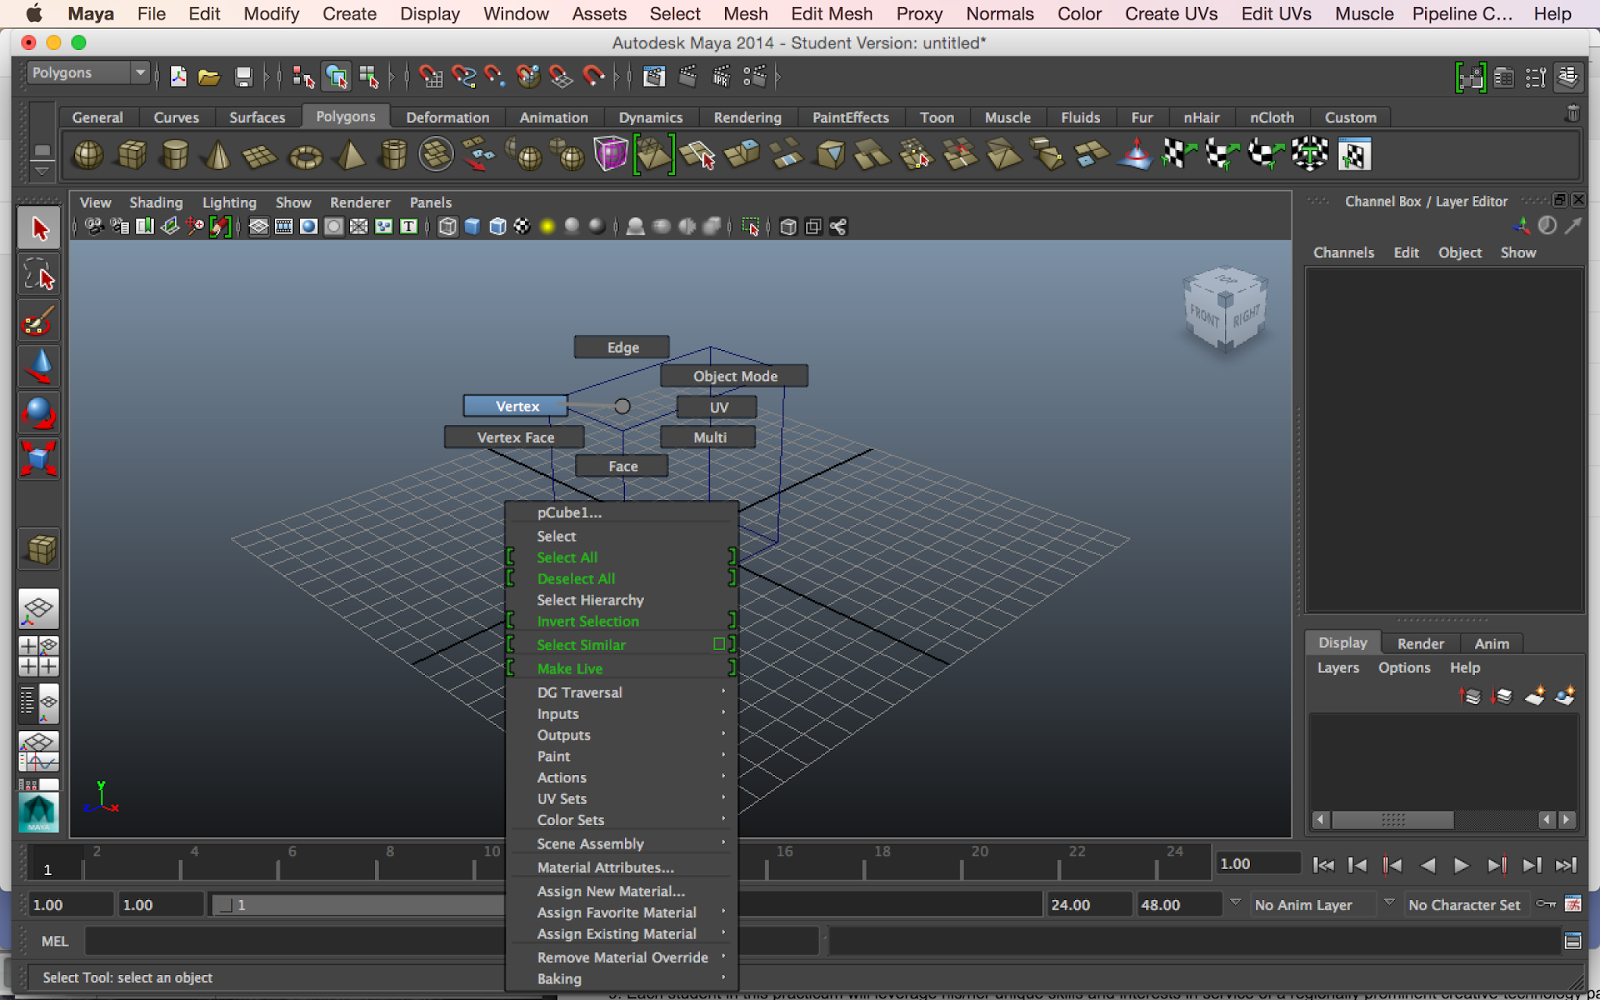The height and width of the screenshot is (1000, 1600).
Task: Switch to the Deformation shelf tab
Action: point(447,117)
